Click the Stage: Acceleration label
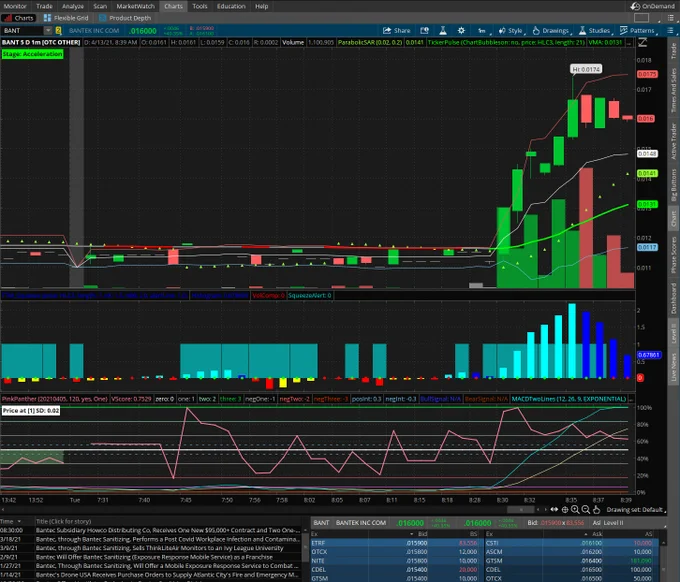 (33, 54)
